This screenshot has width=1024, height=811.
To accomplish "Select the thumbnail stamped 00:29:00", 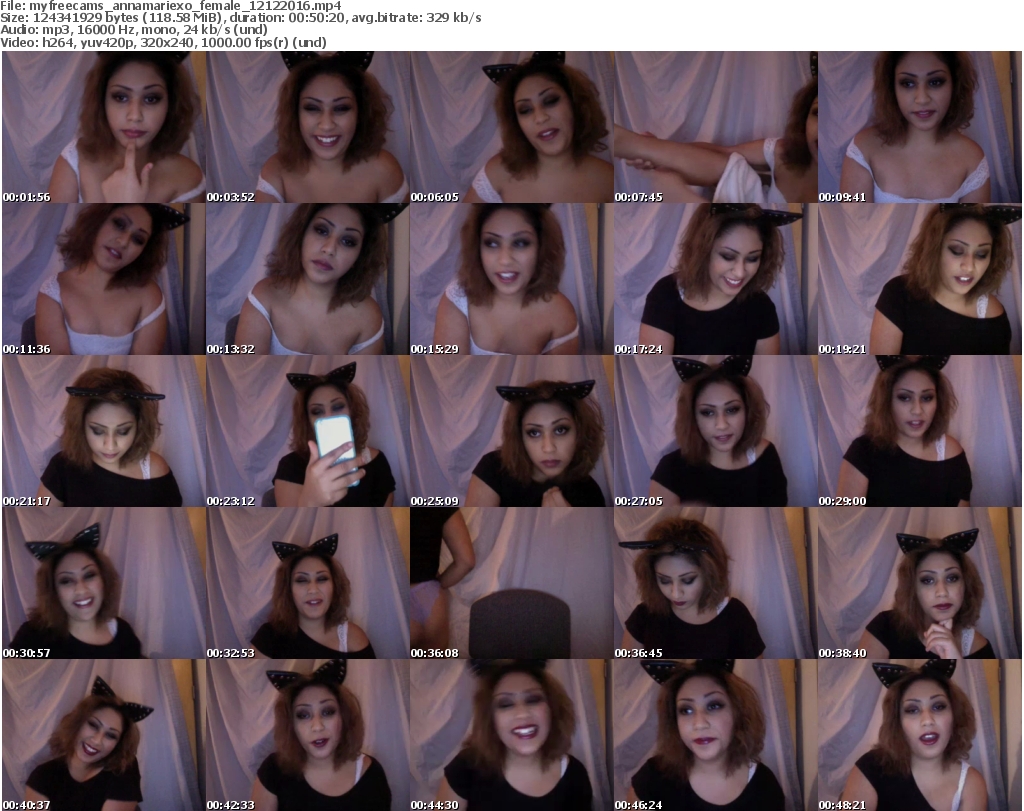I will 920,431.
